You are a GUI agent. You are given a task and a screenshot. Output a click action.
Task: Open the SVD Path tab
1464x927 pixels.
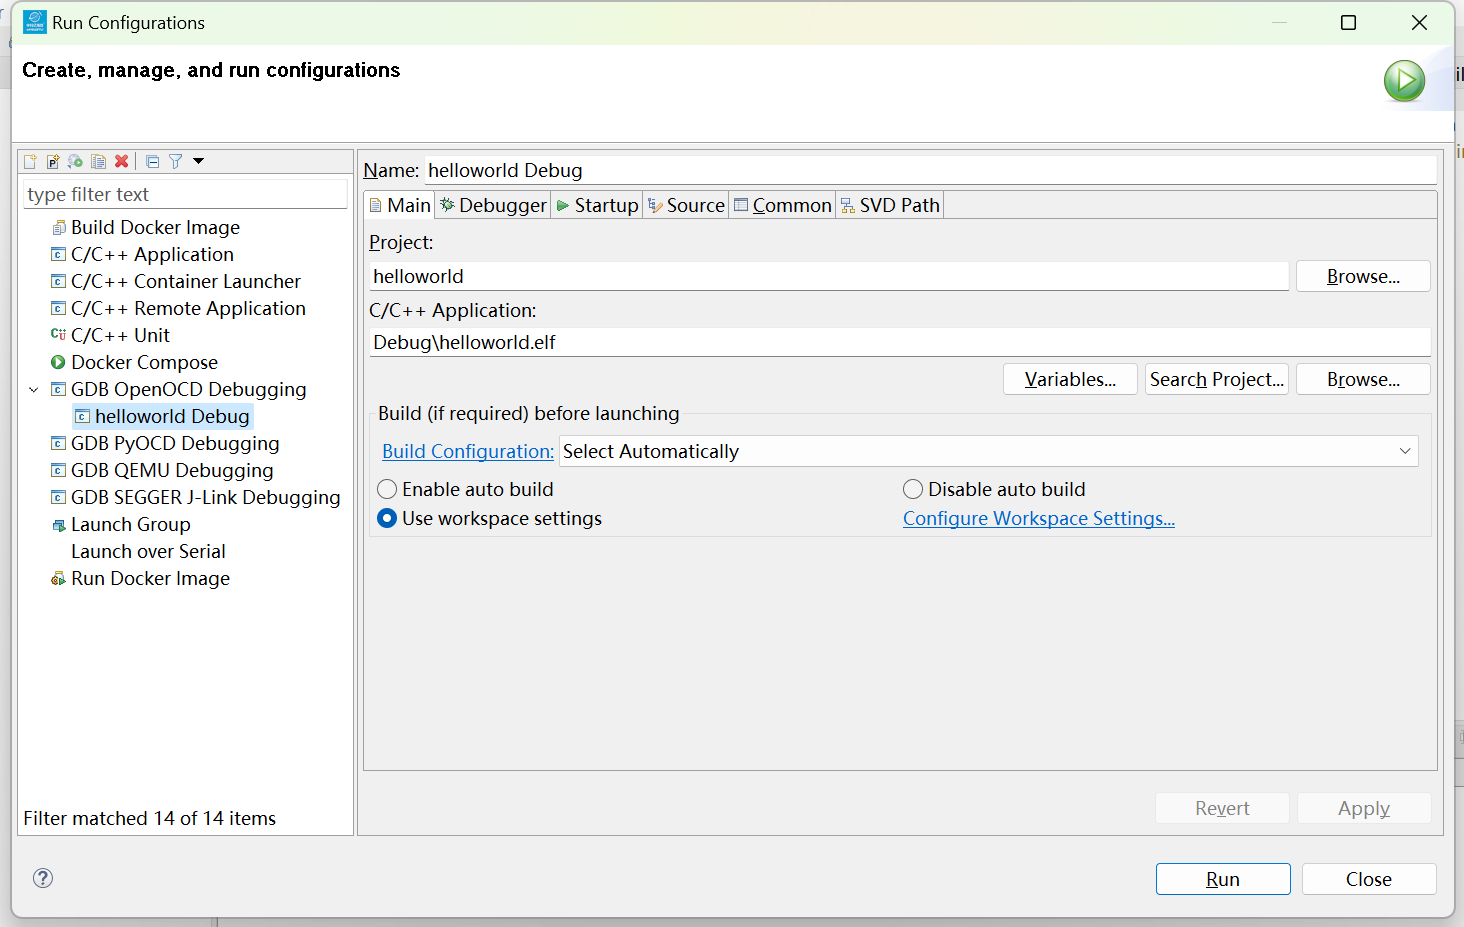(890, 205)
